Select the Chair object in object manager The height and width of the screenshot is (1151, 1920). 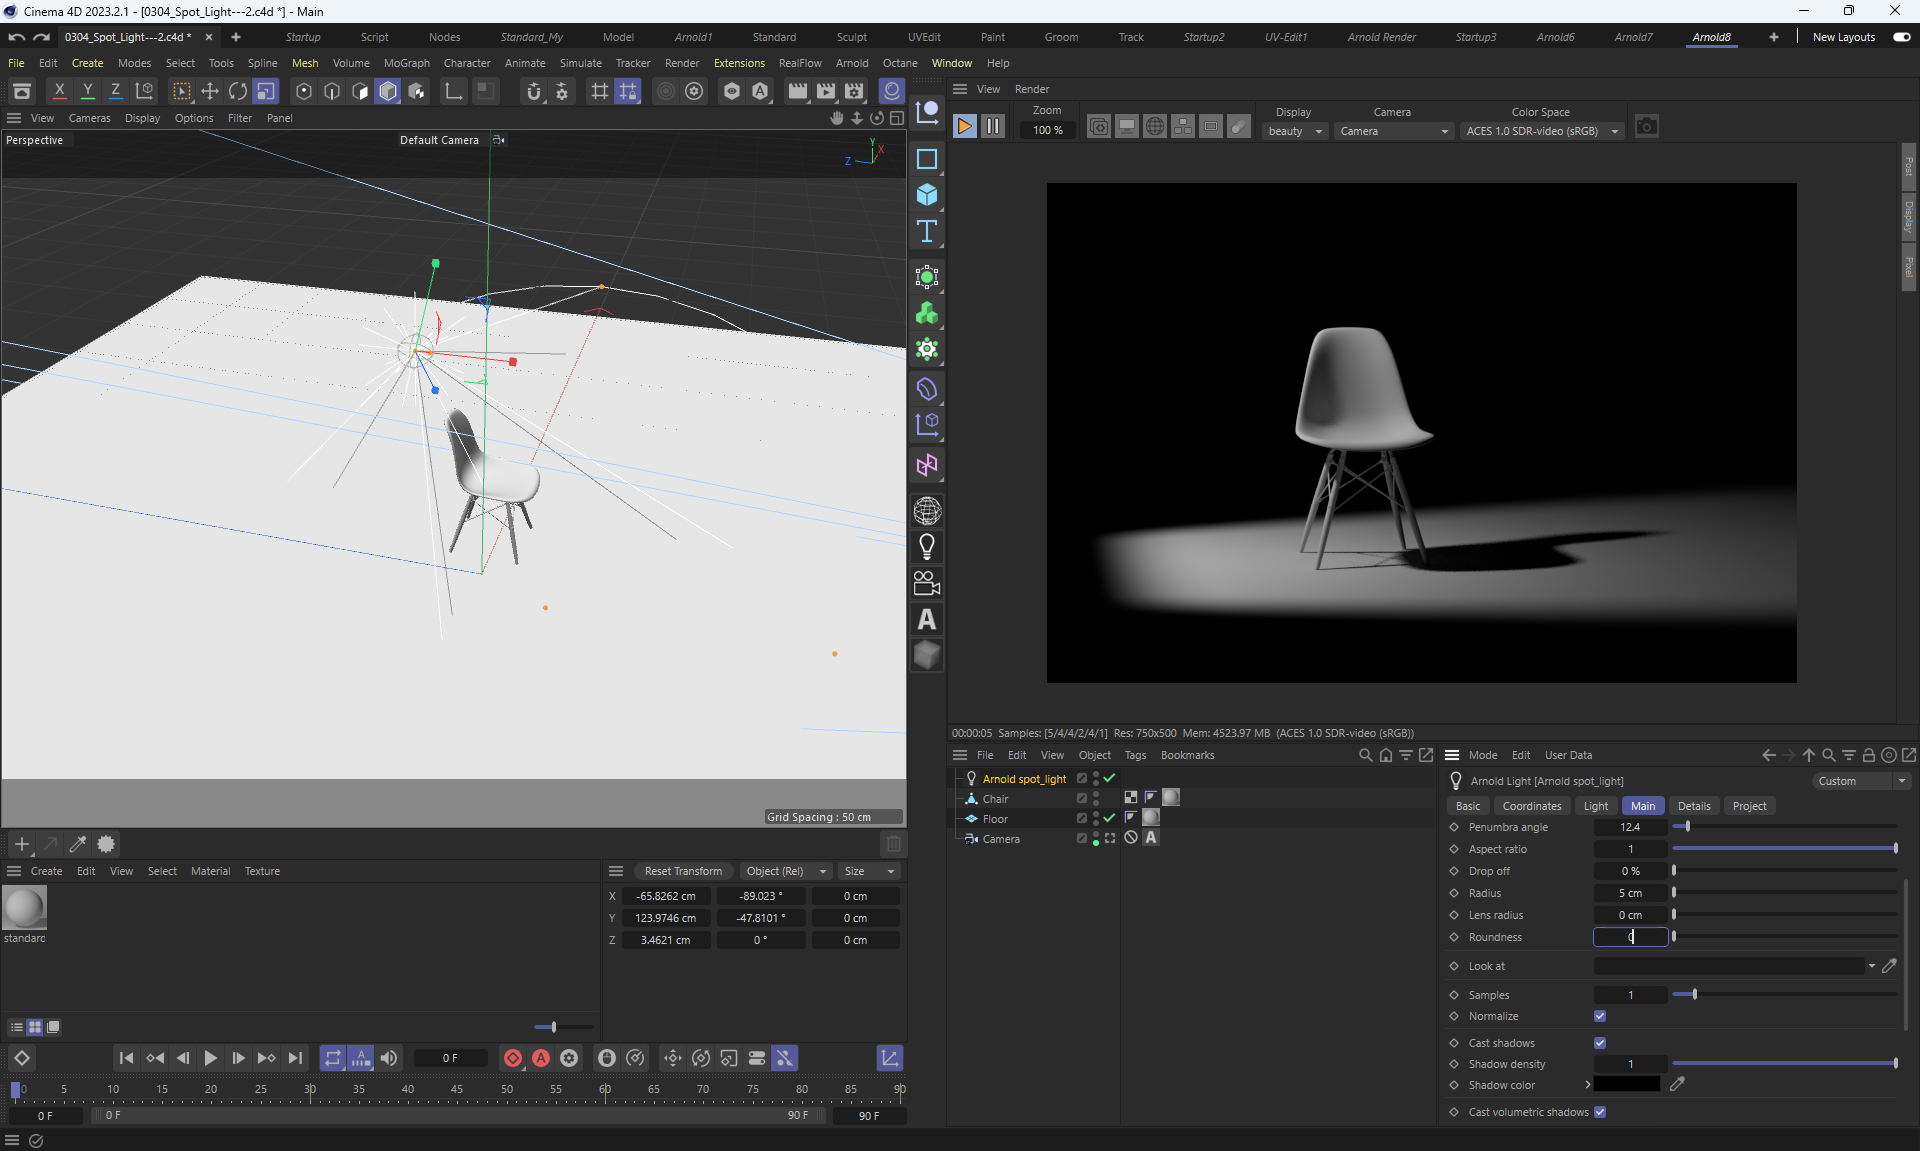(x=995, y=799)
